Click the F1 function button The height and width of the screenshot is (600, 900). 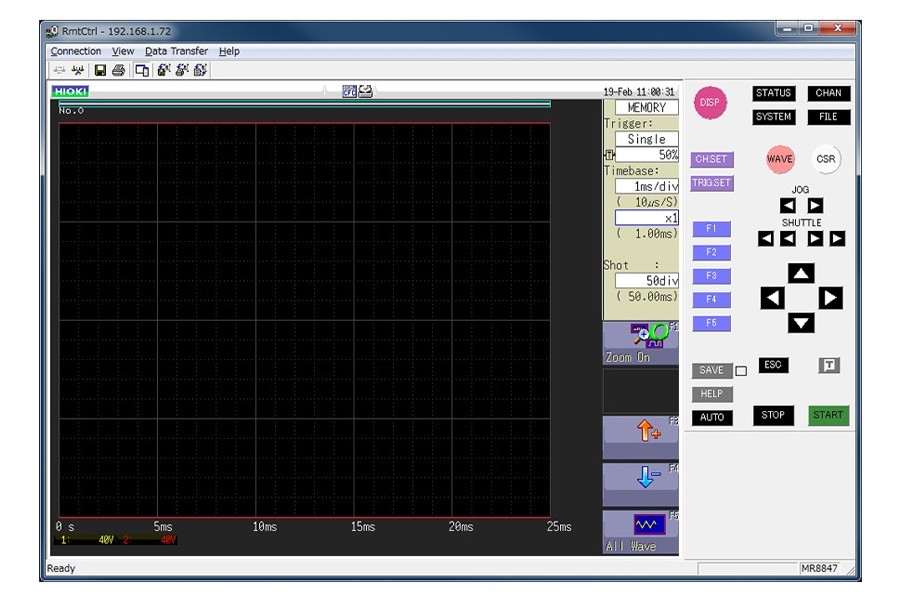coord(711,229)
